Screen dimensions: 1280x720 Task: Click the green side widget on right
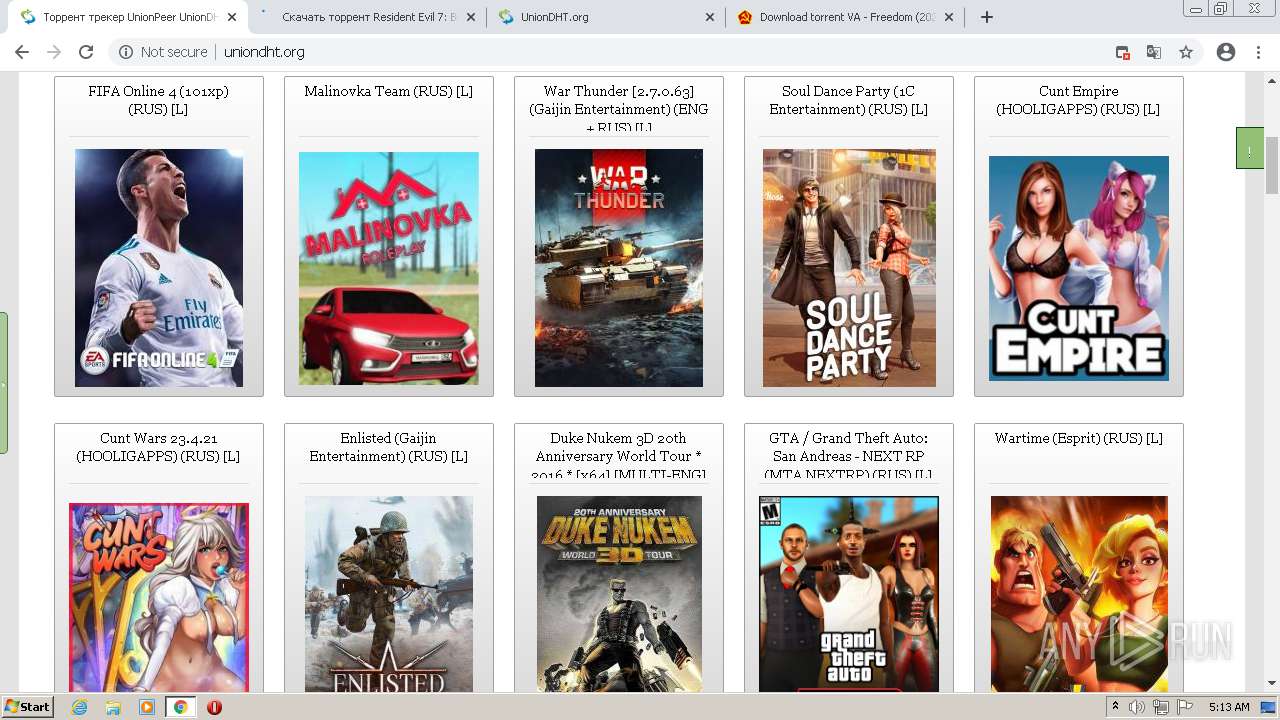[x=1250, y=148]
